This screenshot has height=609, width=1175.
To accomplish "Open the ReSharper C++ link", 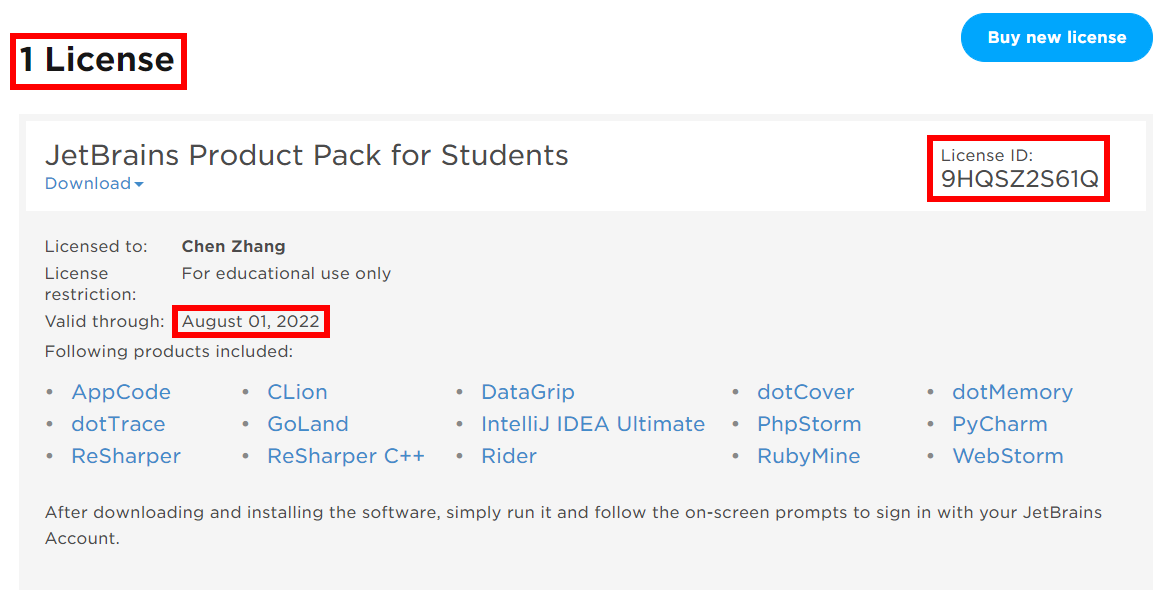I will tap(346, 456).
